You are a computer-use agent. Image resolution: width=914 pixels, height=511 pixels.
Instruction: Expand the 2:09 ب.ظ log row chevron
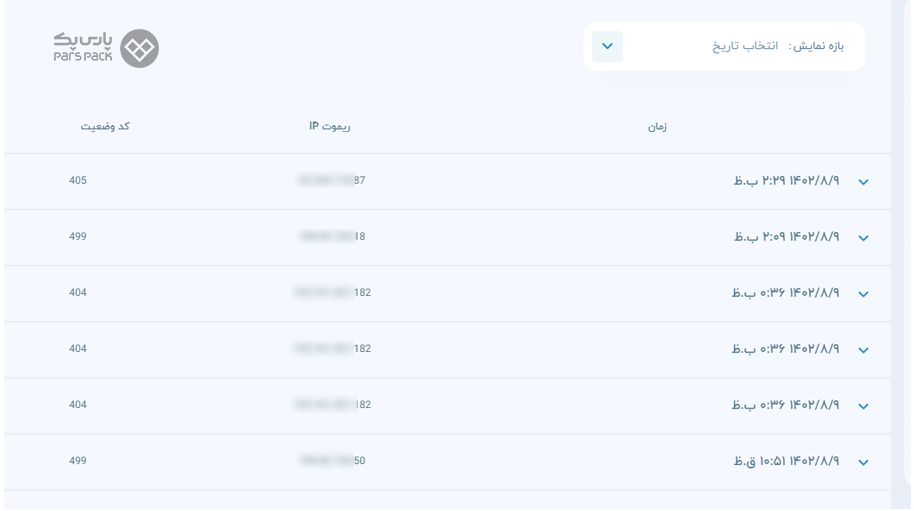pyautogui.click(x=863, y=238)
